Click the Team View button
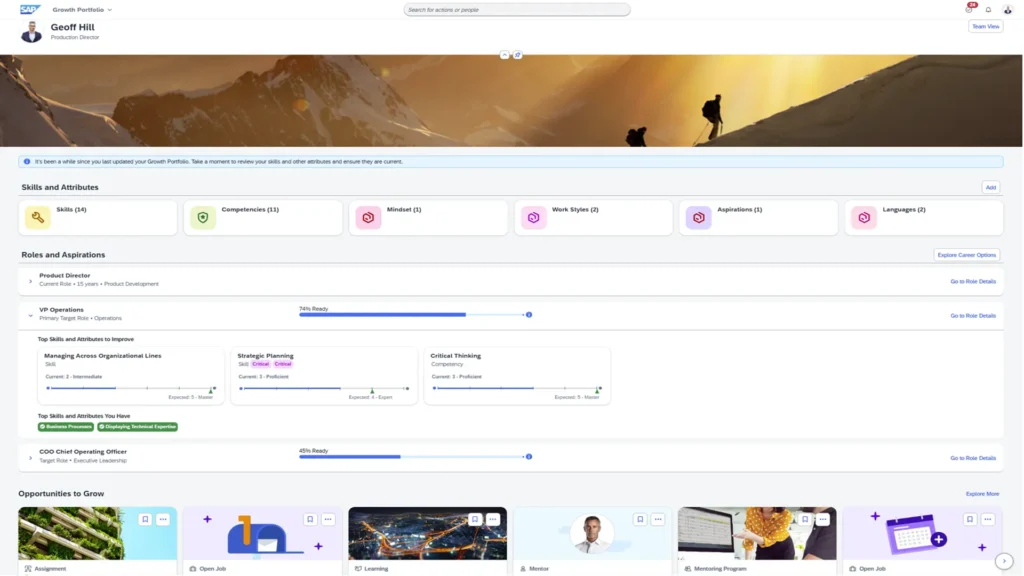 (x=985, y=27)
